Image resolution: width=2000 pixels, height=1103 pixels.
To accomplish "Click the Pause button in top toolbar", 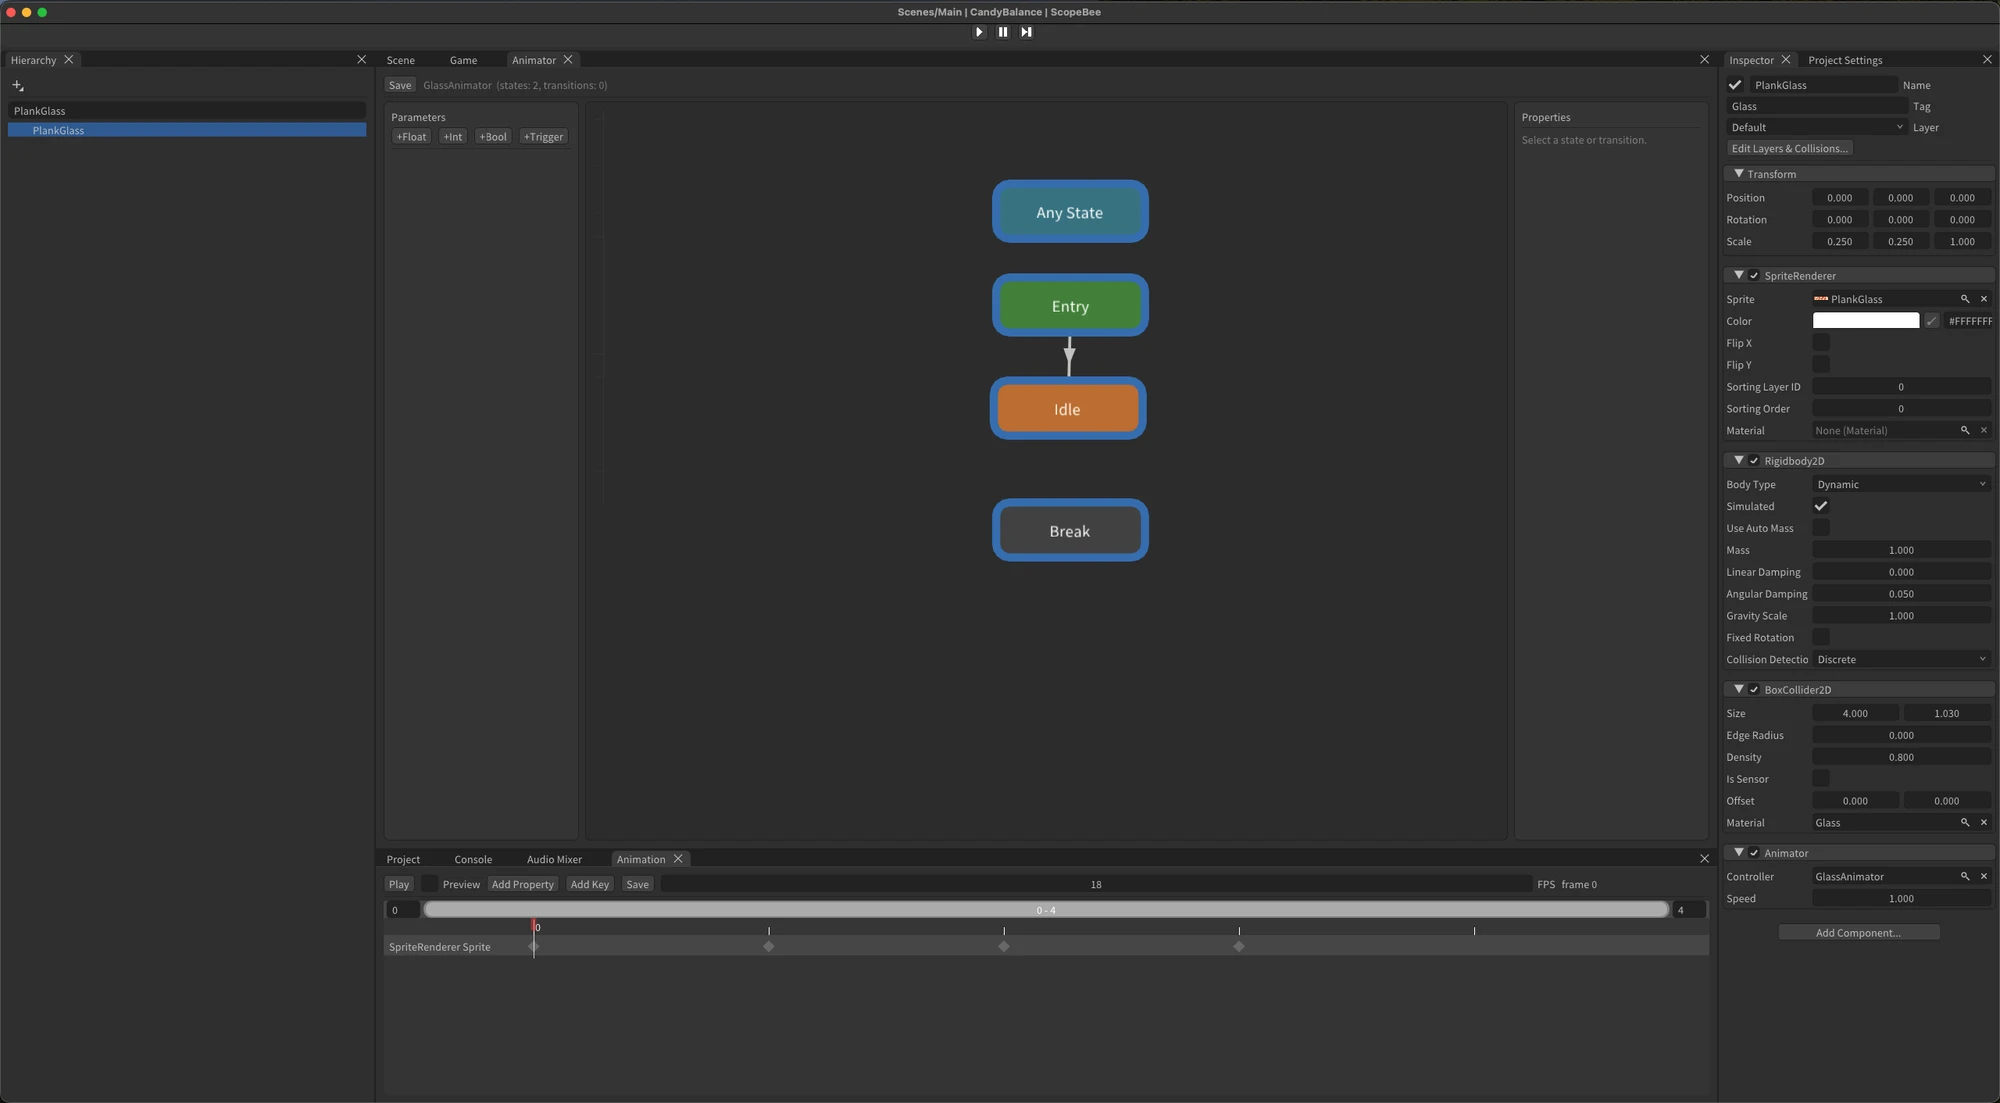I will [x=1003, y=32].
